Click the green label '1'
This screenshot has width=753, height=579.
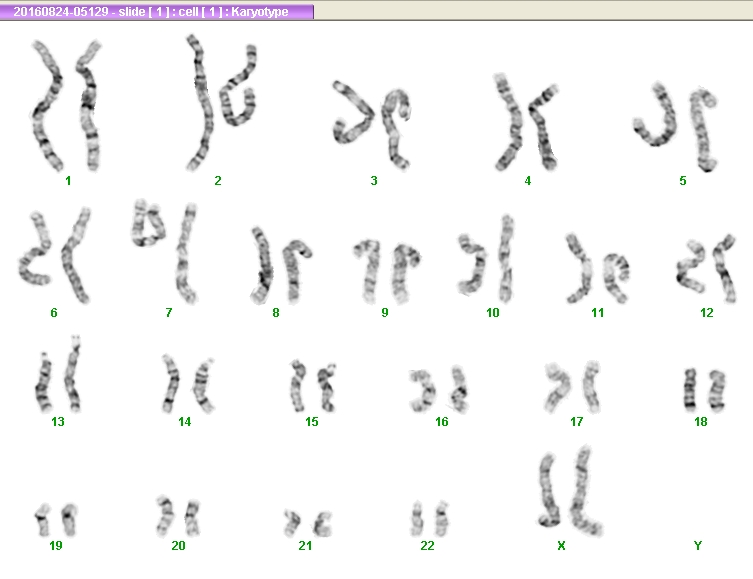[x=68, y=181]
